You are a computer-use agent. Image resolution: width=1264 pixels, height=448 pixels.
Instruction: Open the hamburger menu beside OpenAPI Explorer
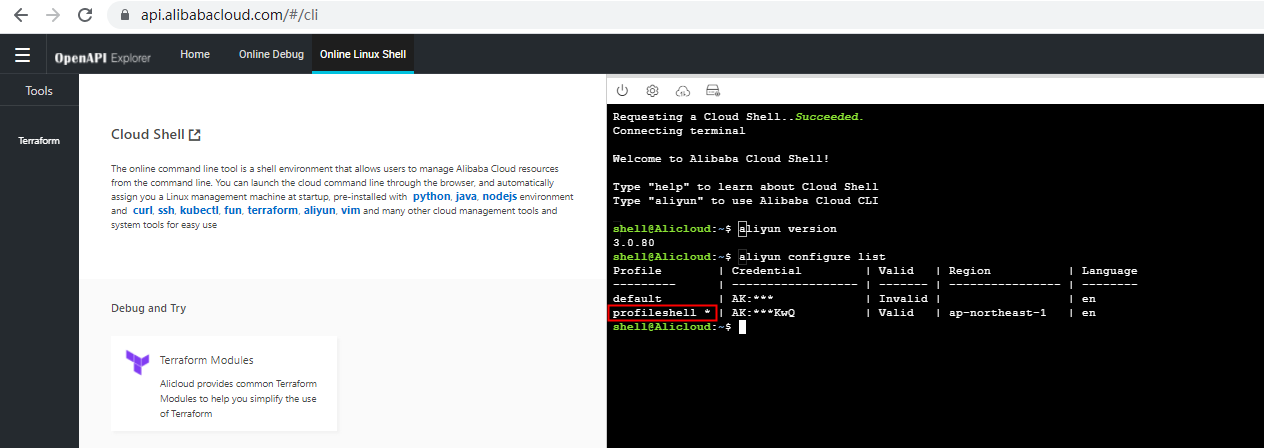22,55
